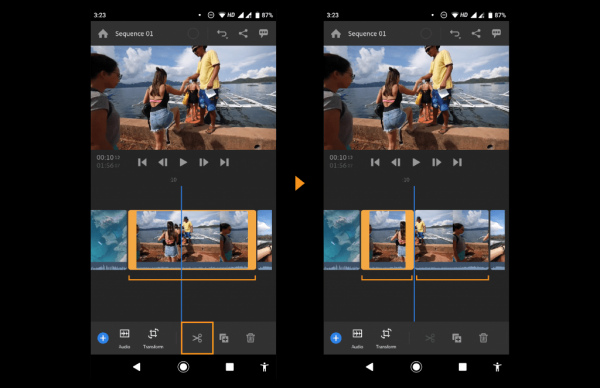Open feedback comment icon in left phone

[263, 33]
